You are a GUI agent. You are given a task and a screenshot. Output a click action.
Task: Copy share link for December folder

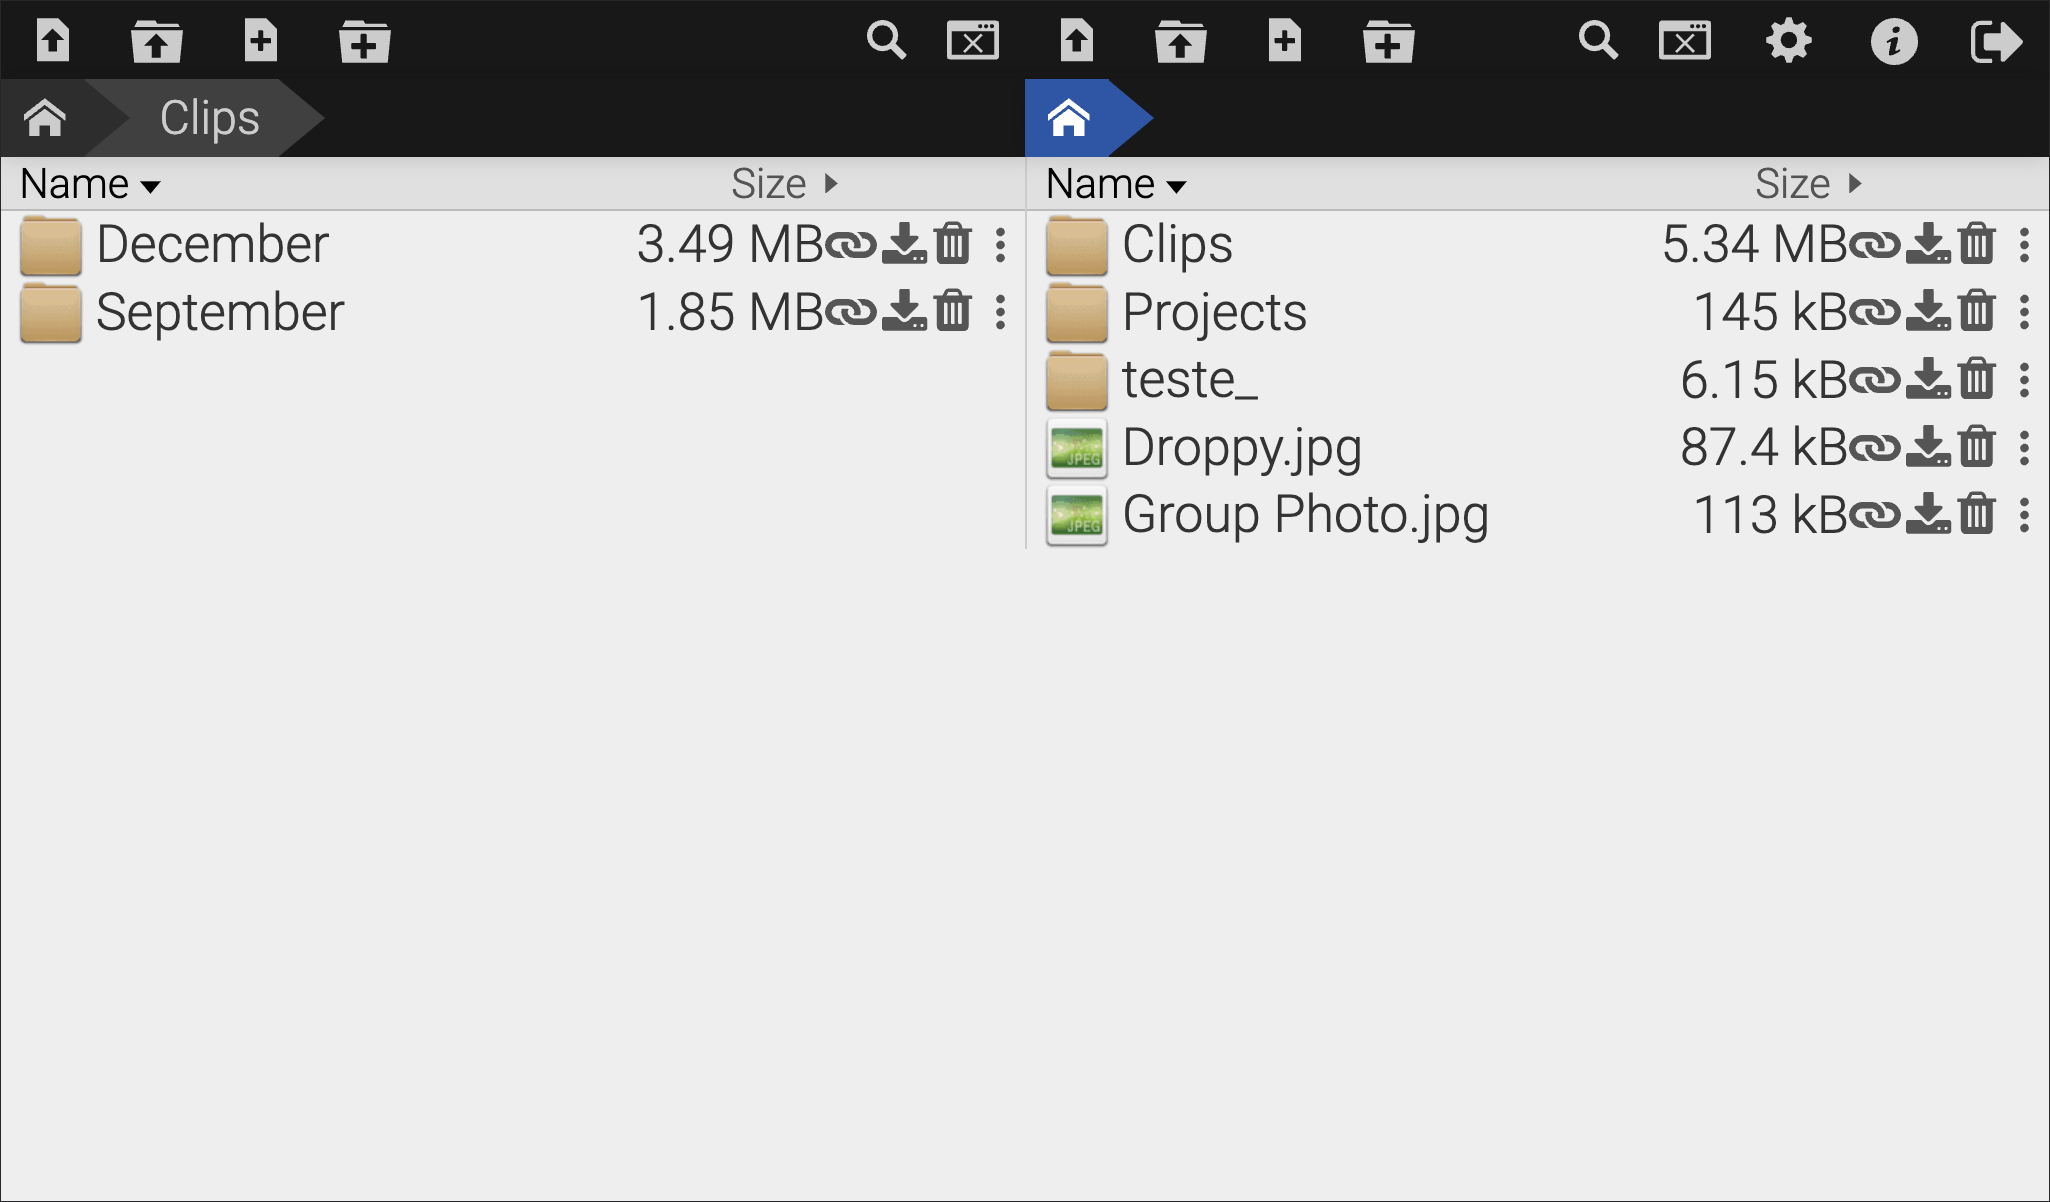click(853, 244)
